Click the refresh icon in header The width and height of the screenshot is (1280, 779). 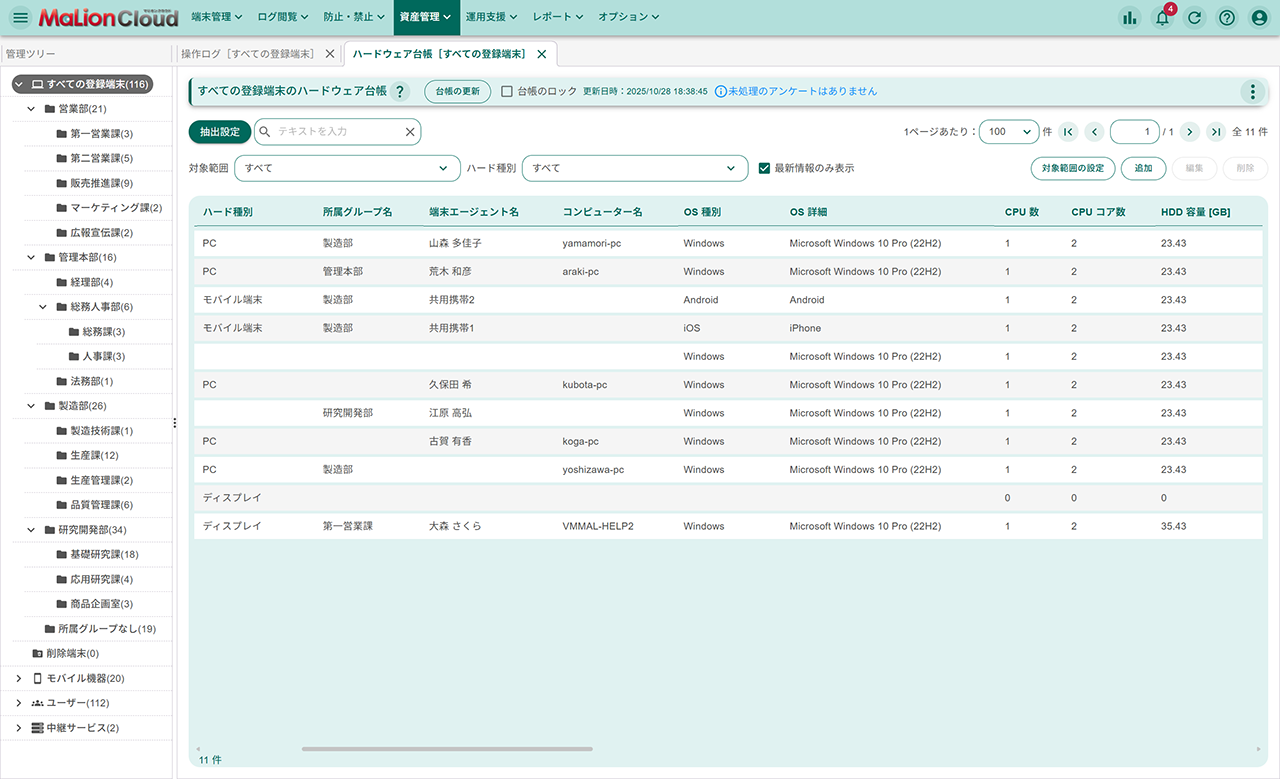(x=1194, y=17)
